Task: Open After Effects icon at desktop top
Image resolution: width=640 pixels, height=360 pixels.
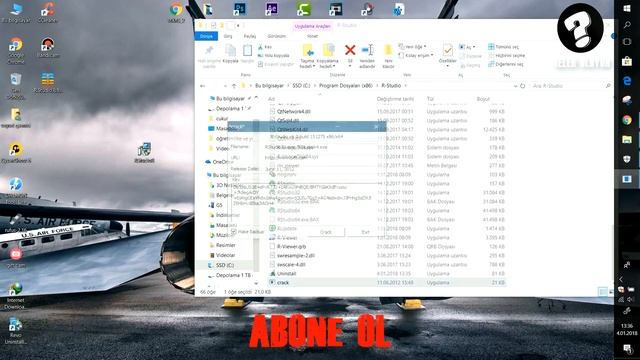Action: (x=271, y=9)
